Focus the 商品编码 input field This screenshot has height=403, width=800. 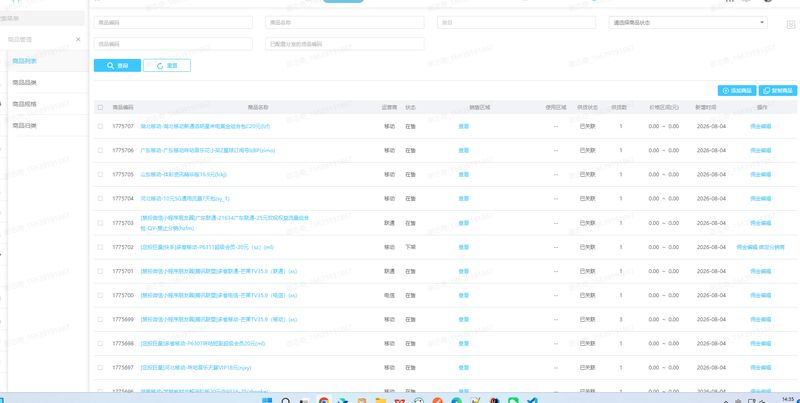pos(173,22)
